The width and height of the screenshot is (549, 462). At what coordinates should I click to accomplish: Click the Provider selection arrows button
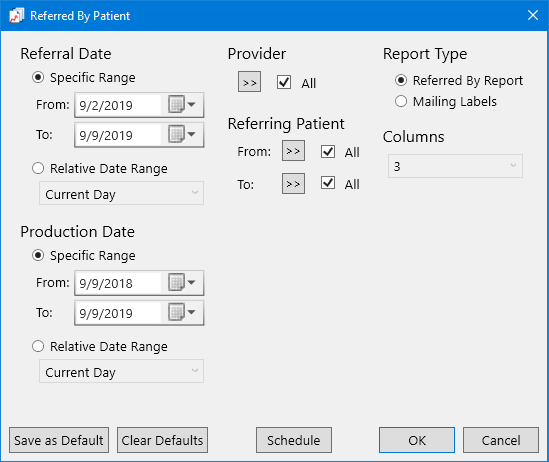249,82
